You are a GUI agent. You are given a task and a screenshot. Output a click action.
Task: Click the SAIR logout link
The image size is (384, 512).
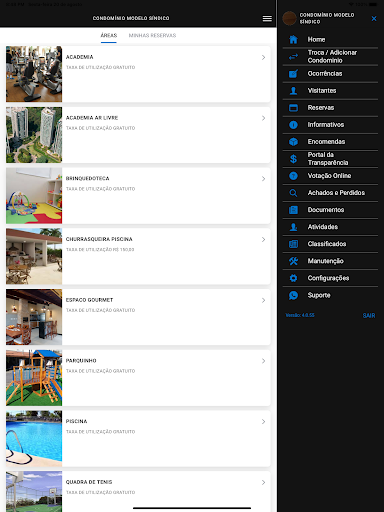pyautogui.click(x=369, y=315)
